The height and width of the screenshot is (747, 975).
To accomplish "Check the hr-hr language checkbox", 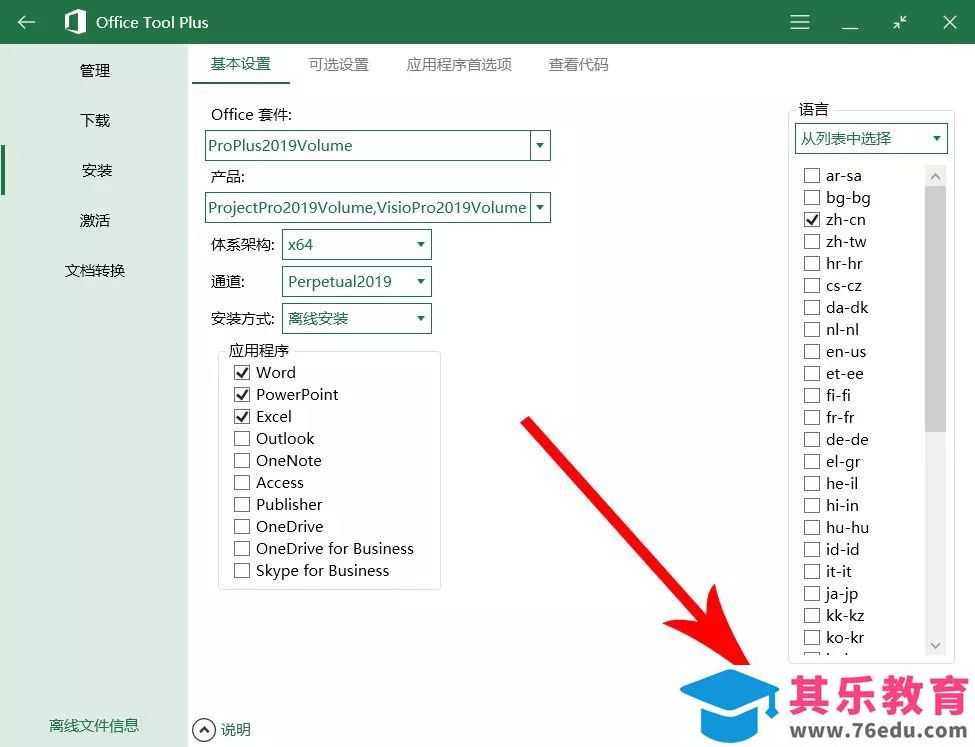I will tap(811, 264).
